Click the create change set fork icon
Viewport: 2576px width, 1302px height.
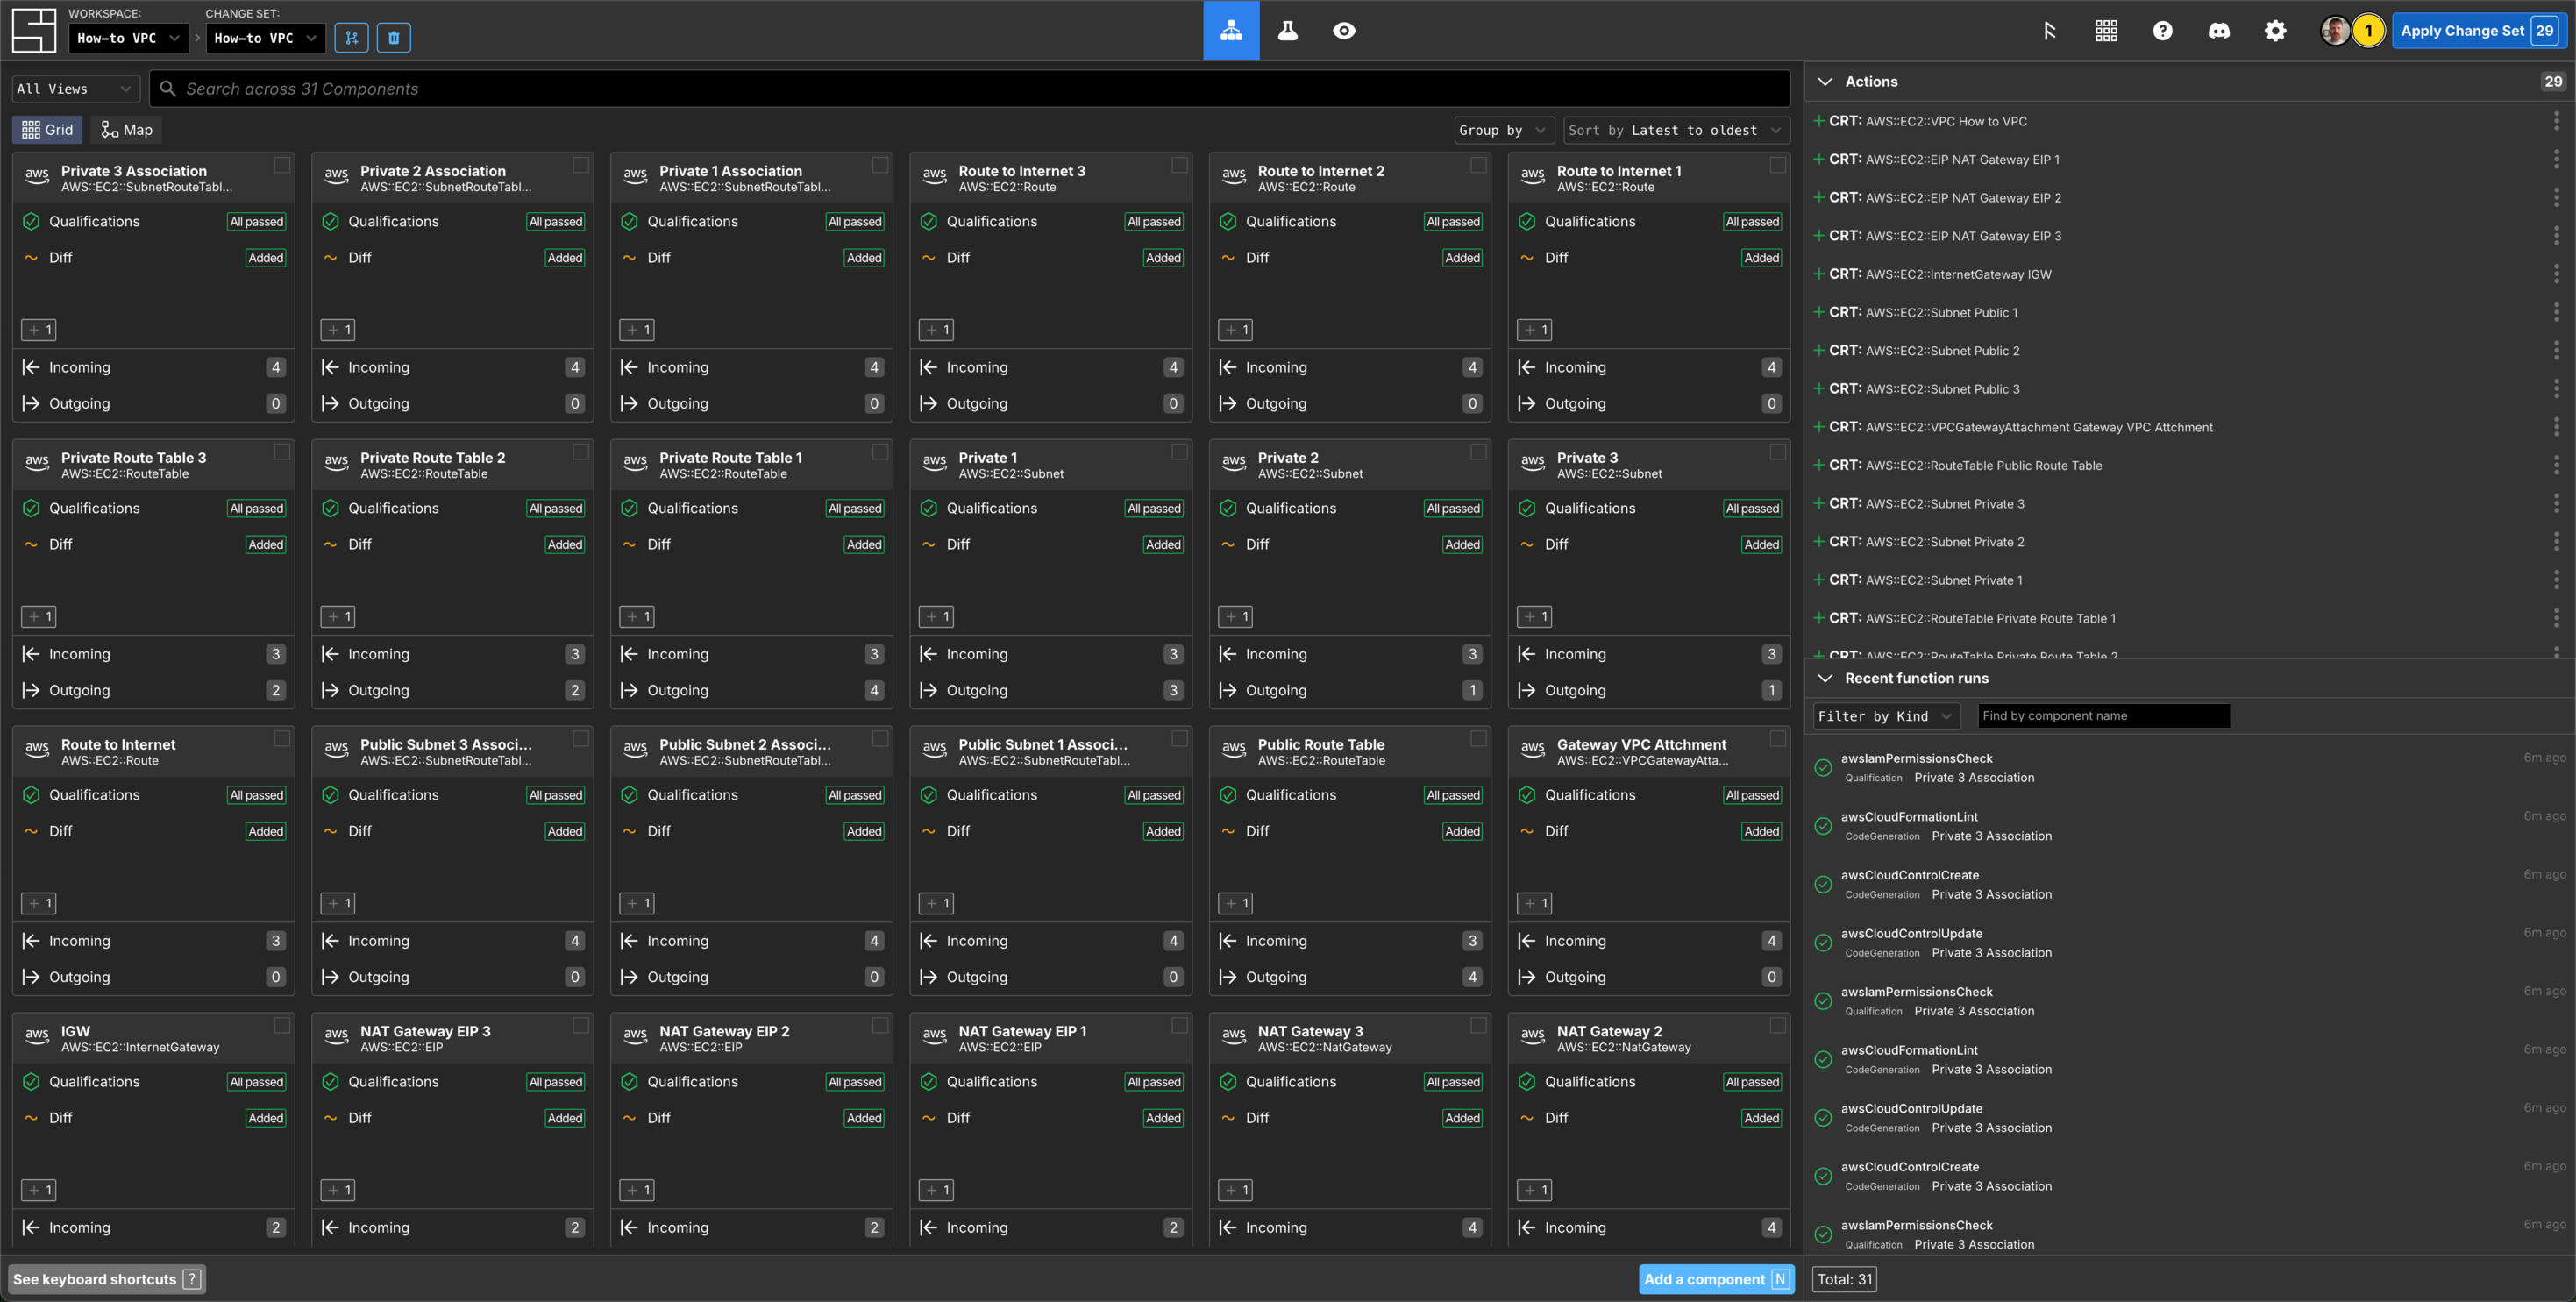tap(351, 38)
